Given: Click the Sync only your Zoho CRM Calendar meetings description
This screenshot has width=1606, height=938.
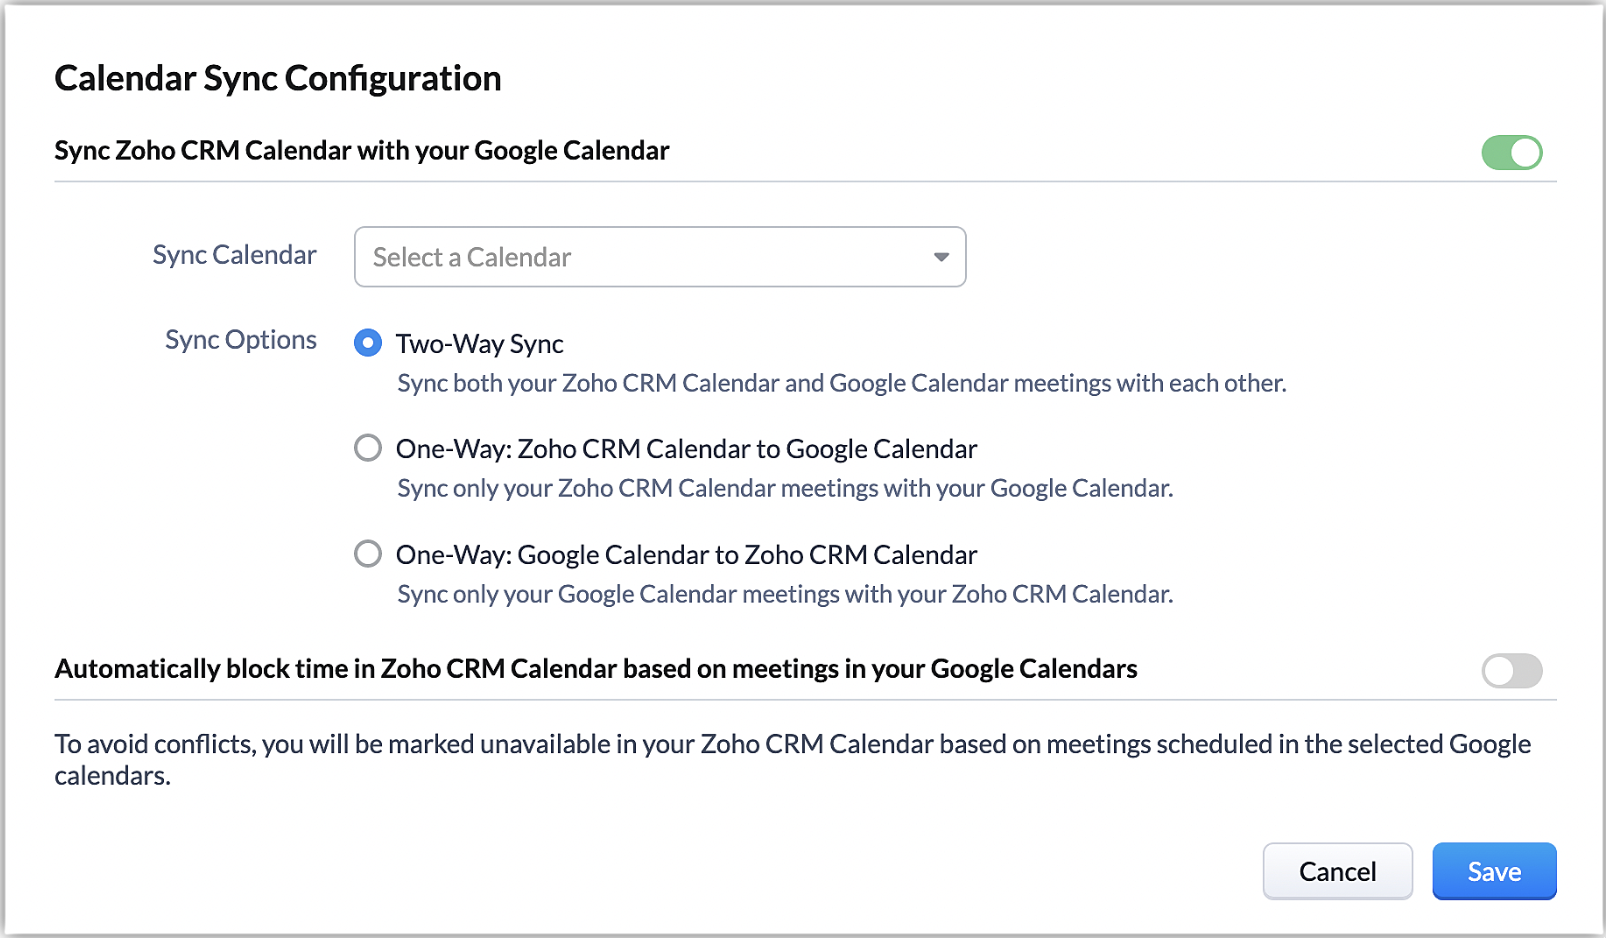Looking at the screenshot, I should [x=785, y=488].
